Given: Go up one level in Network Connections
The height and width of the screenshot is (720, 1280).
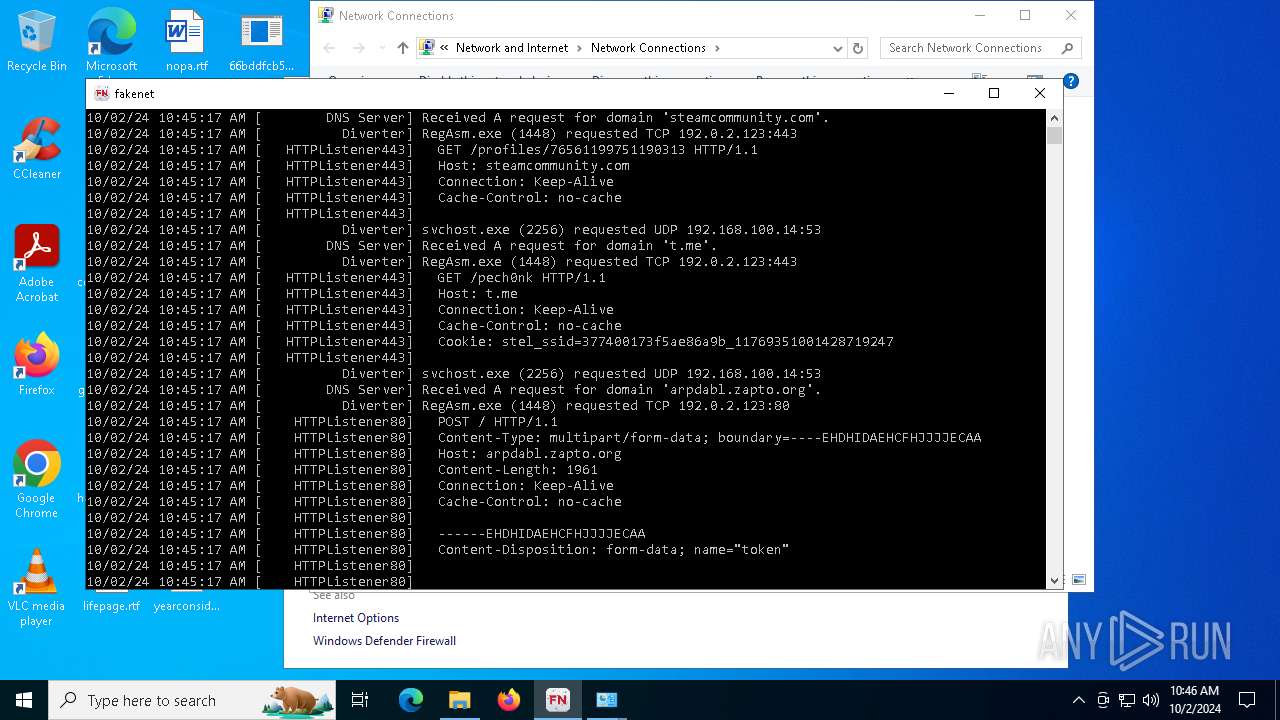Looking at the screenshot, I should pyautogui.click(x=402, y=47).
